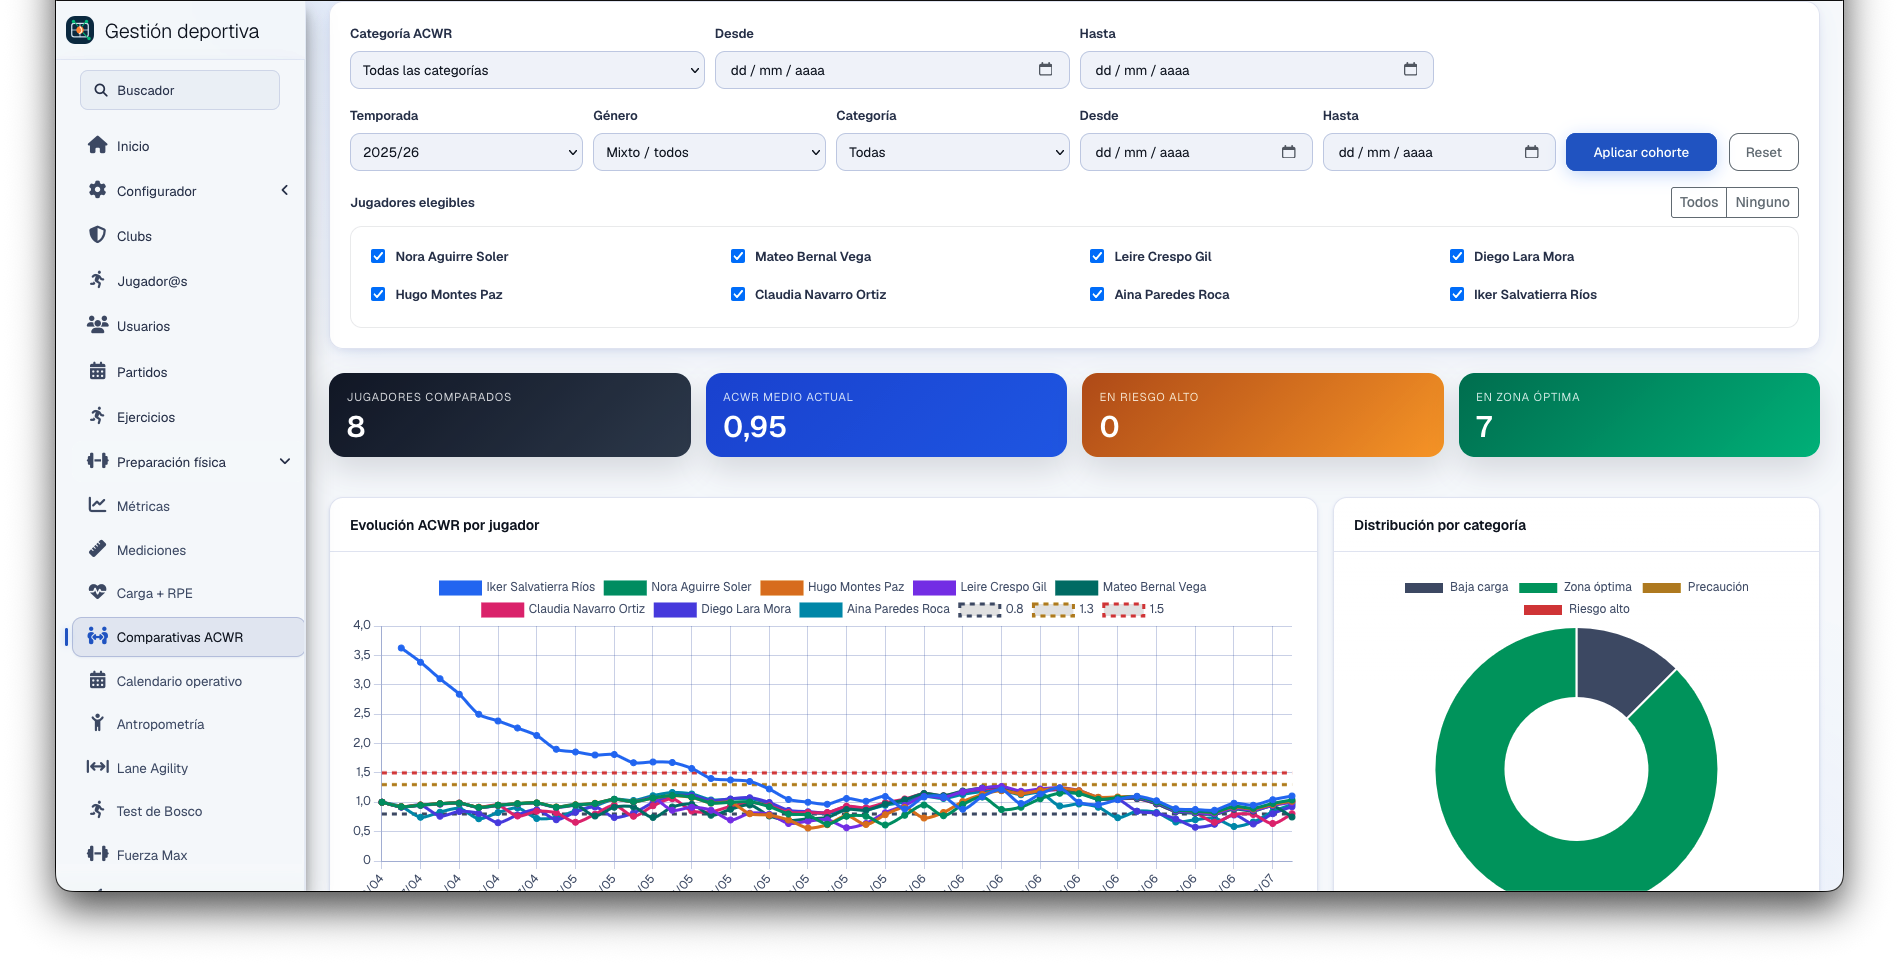Toggle Baja carga legend swatch

point(1423,587)
